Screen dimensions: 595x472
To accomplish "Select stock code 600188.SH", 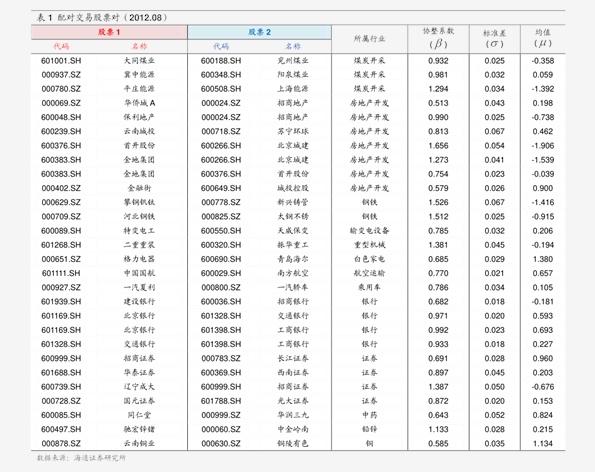I will (221, 61).
